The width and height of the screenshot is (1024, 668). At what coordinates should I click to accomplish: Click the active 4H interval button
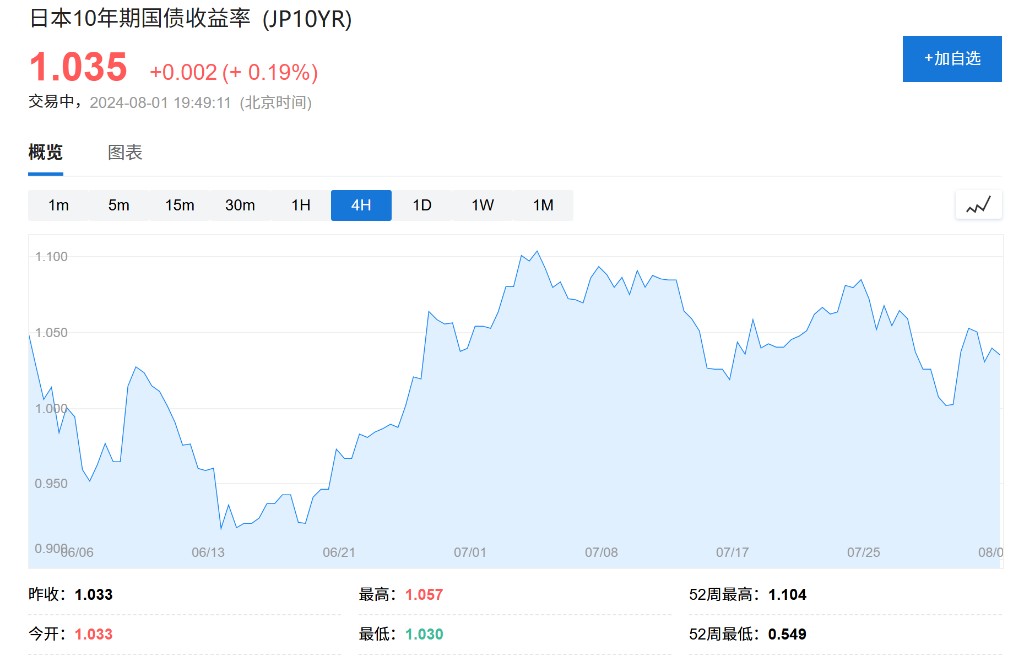coord(361,205)
